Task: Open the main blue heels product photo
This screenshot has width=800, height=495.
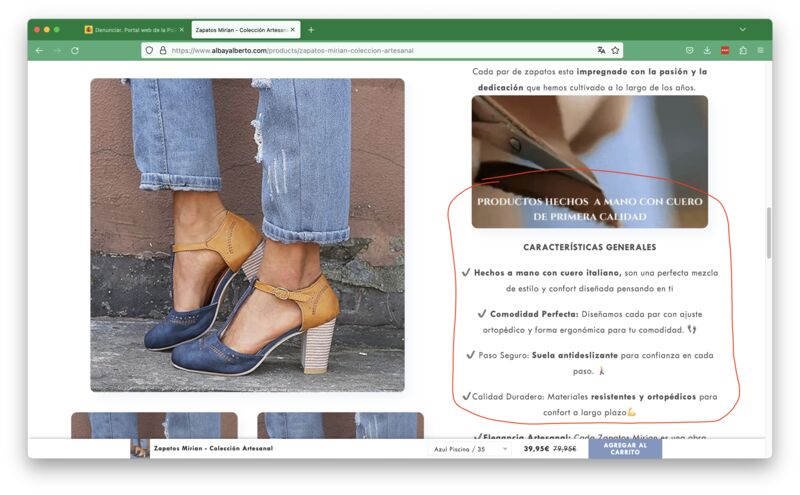Action: pos(247,235)
